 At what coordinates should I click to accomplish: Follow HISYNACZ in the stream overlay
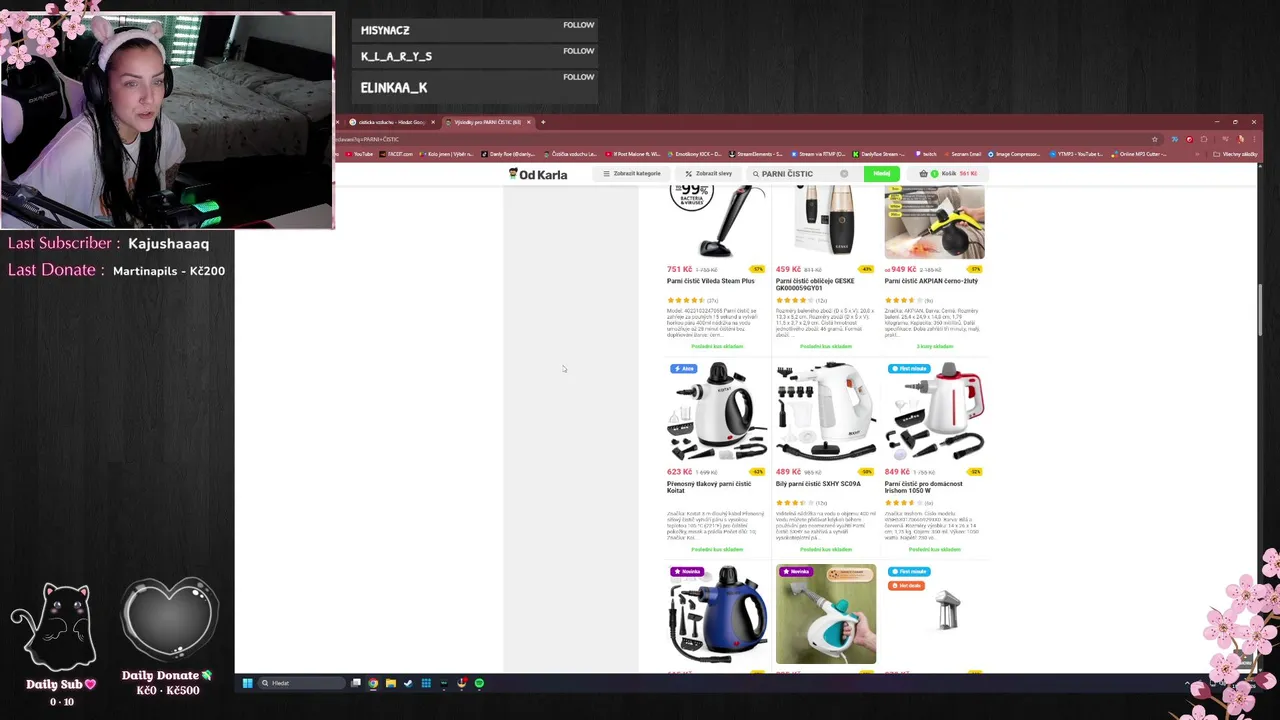coord(578,25)
